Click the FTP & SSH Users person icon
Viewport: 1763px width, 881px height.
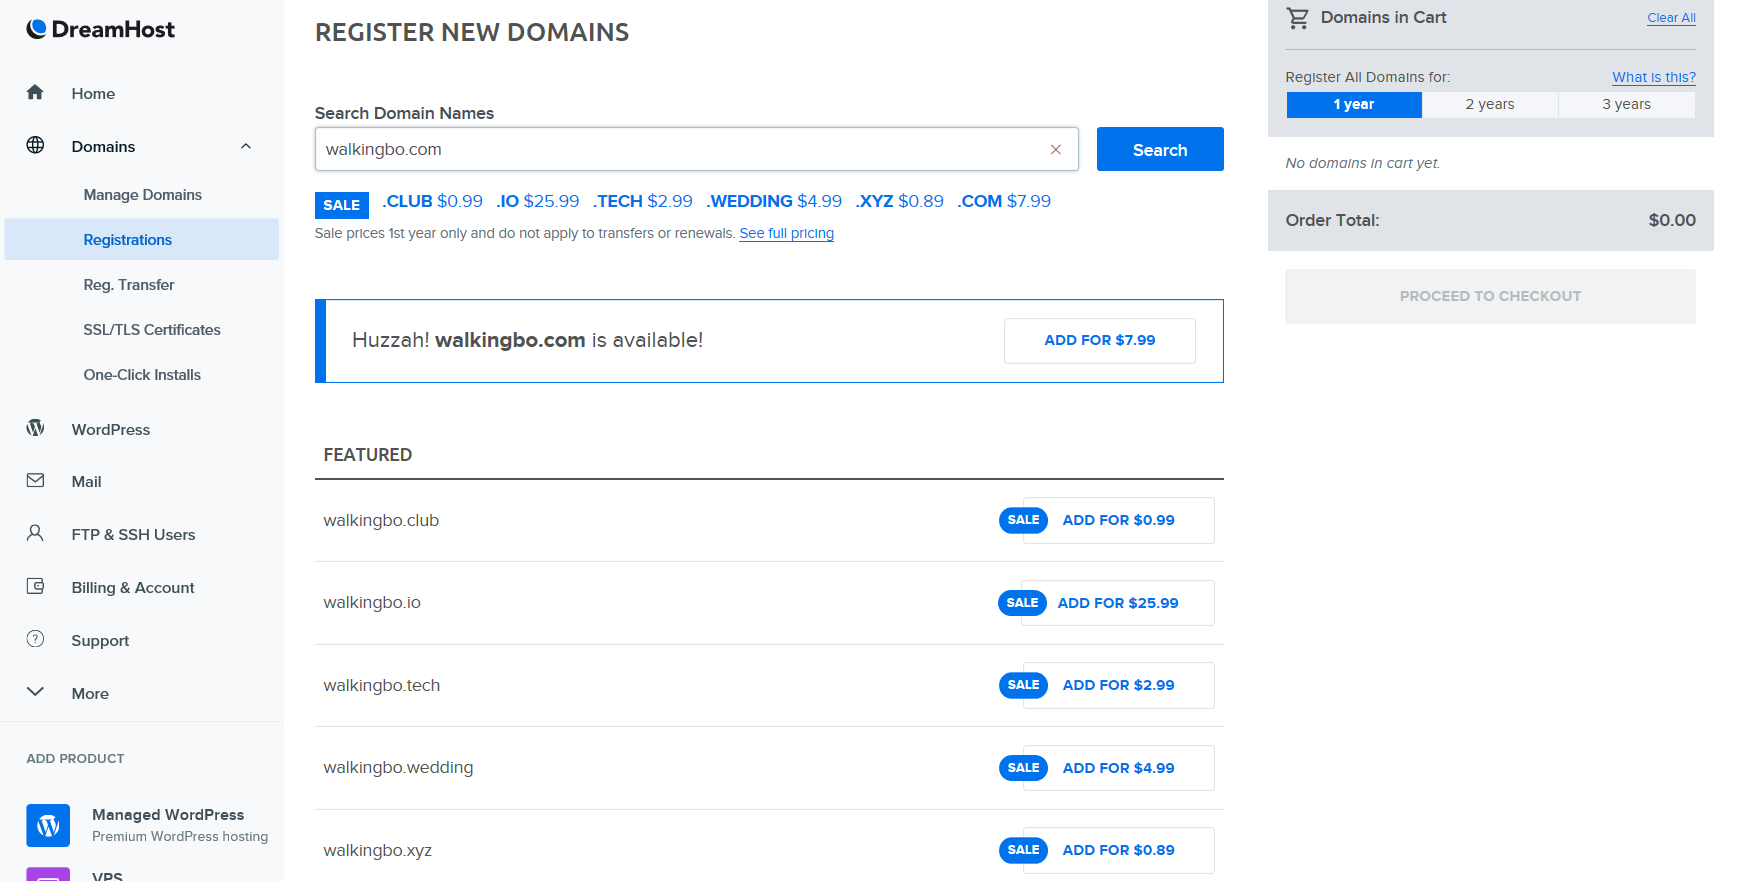(x=35, y=533)
